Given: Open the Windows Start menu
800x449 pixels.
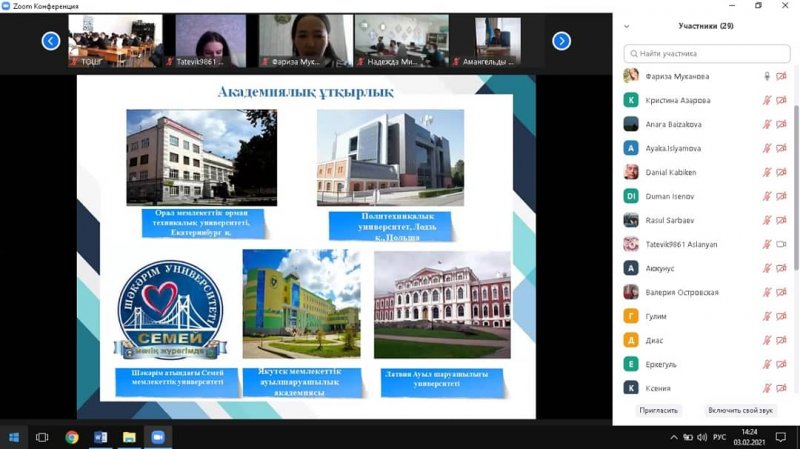Looking at the screenshot, I should coord(14,437).
